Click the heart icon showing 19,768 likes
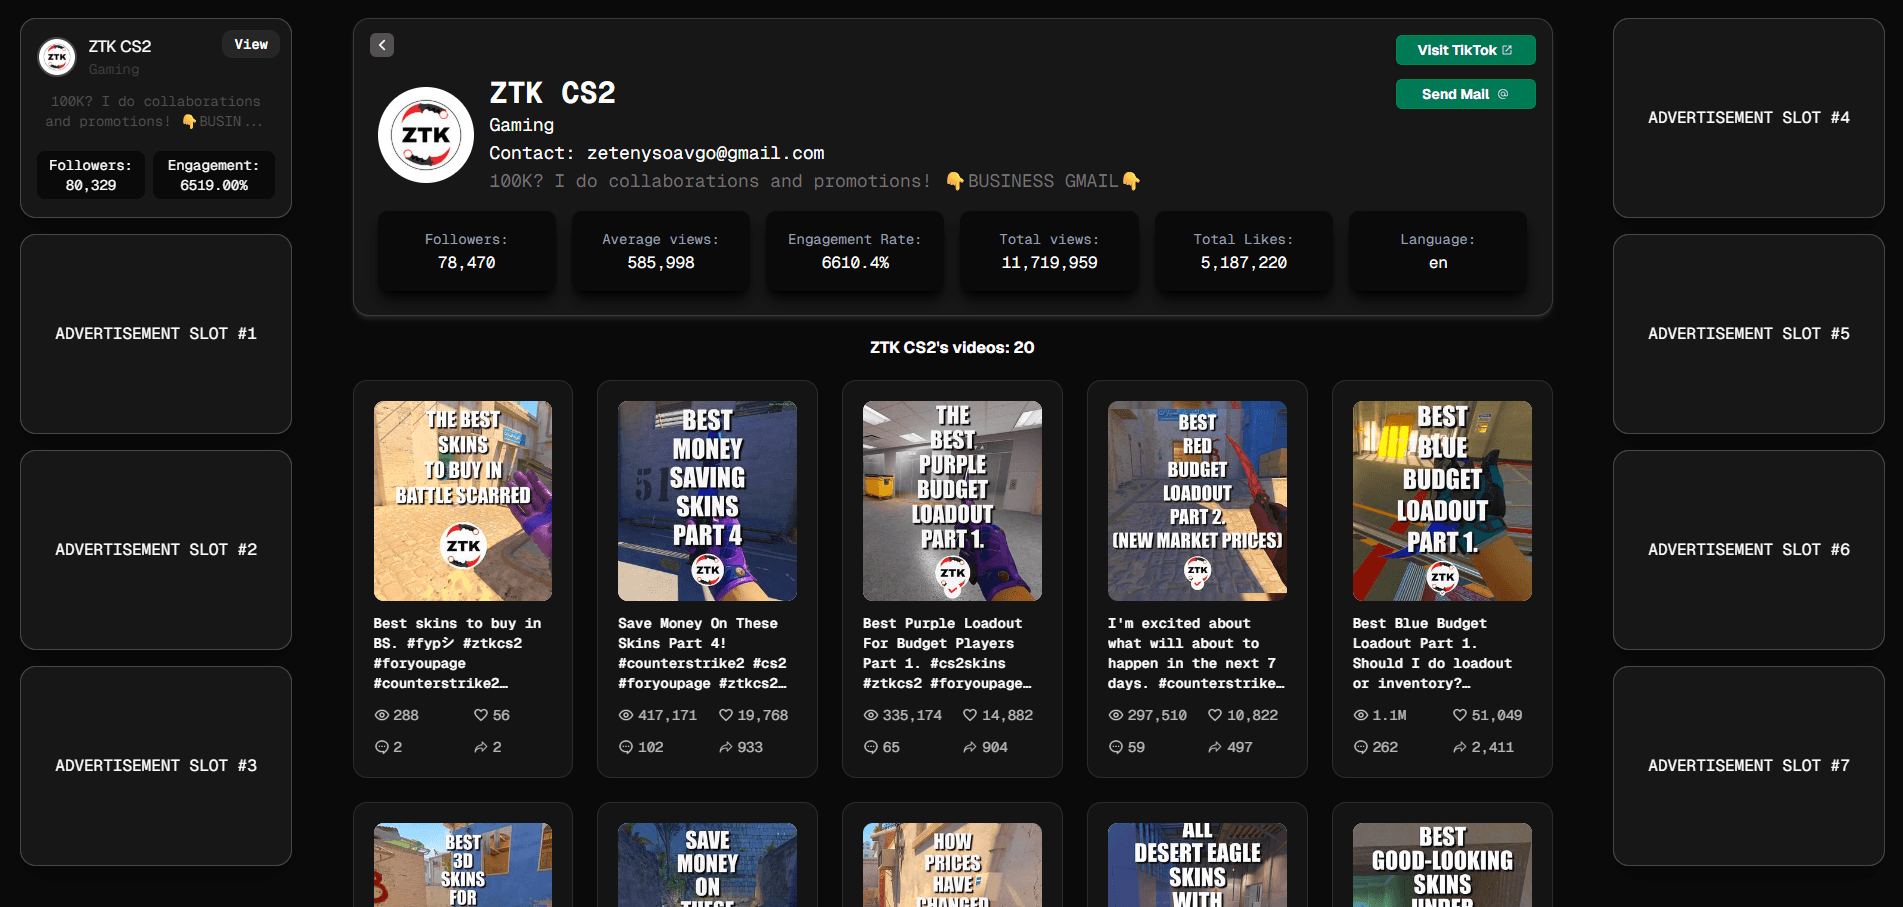 724,715
